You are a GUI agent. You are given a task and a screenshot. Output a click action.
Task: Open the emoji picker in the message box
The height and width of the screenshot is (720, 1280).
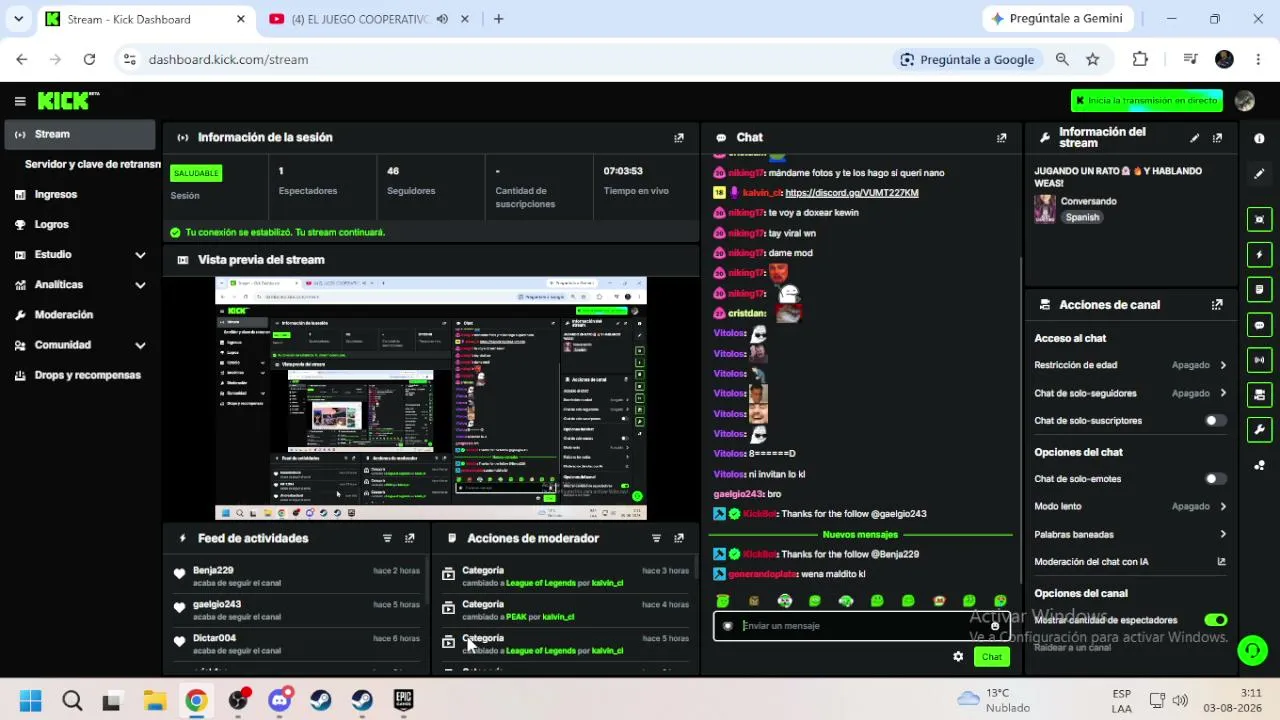[995, 626]
